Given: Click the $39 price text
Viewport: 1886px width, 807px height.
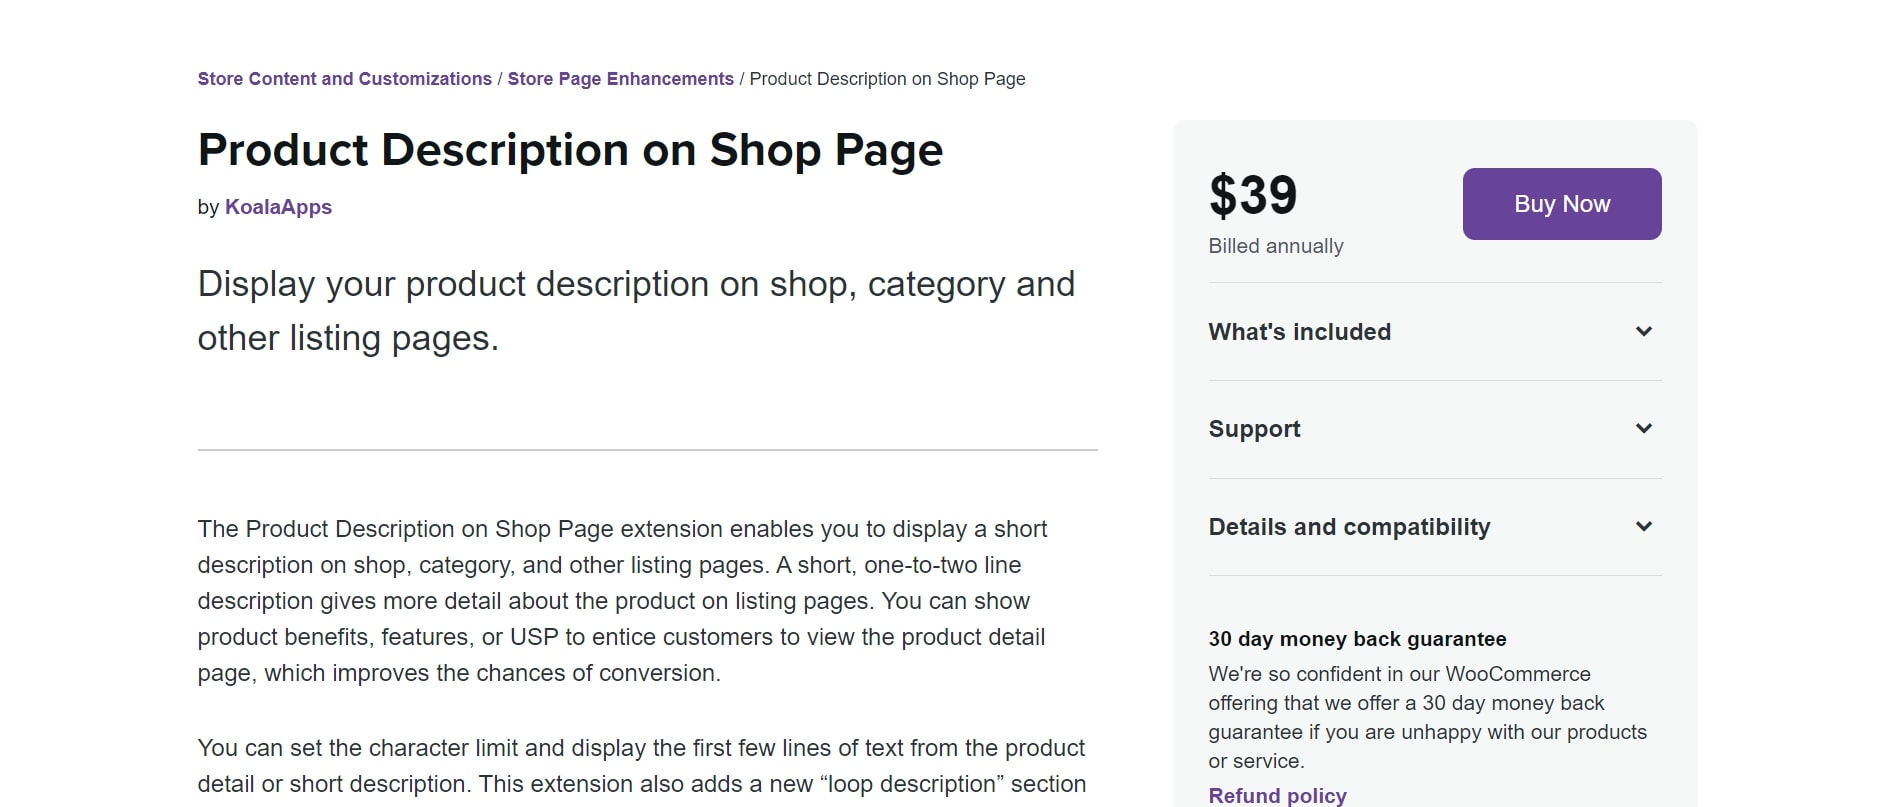Looking at the screenshot, I should tap(1252, 195).
